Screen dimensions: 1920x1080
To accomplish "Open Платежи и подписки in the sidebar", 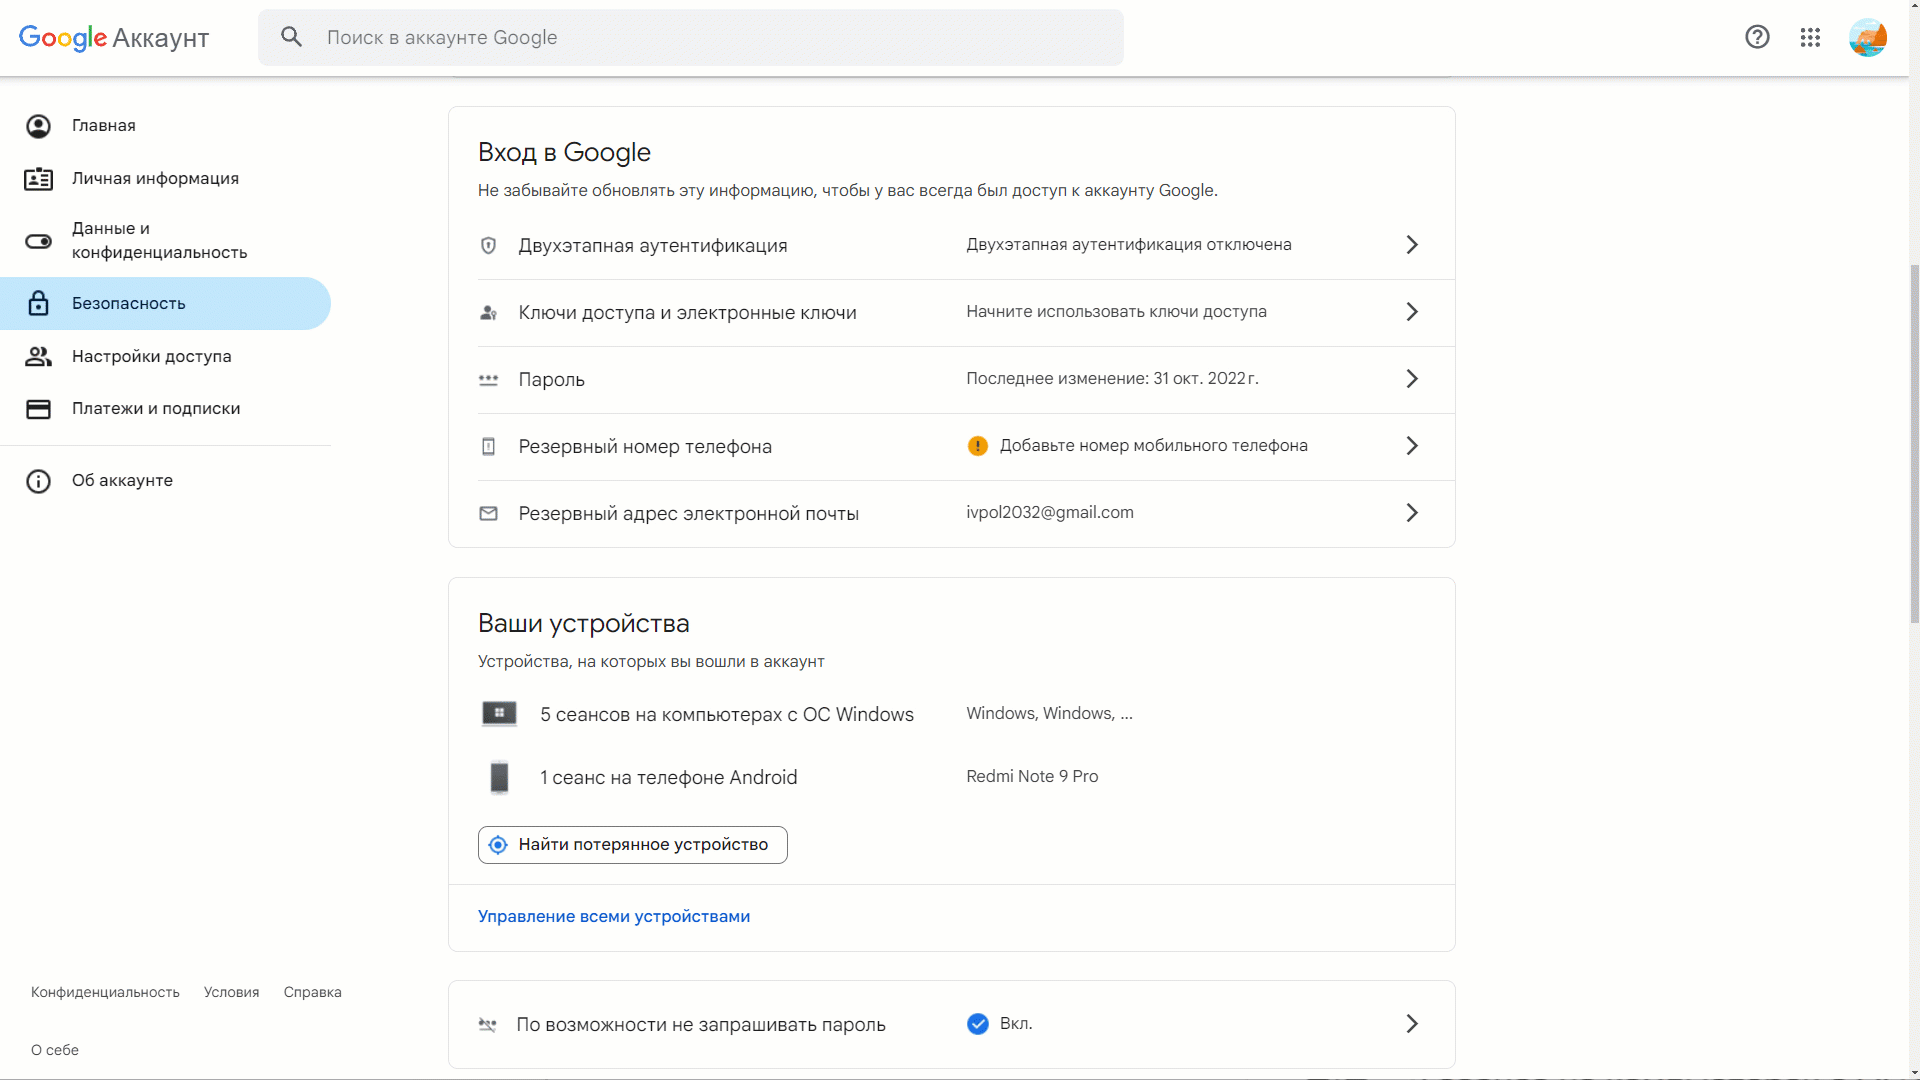I will 156,409.
